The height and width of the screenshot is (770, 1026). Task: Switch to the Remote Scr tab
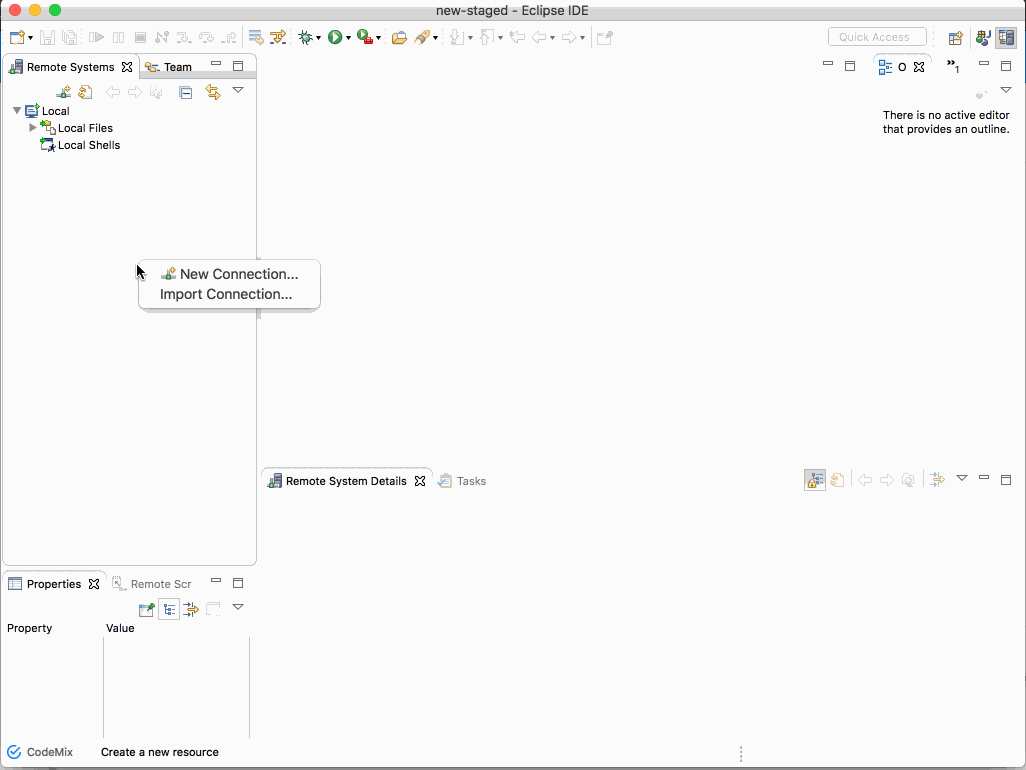click(152, 584)
